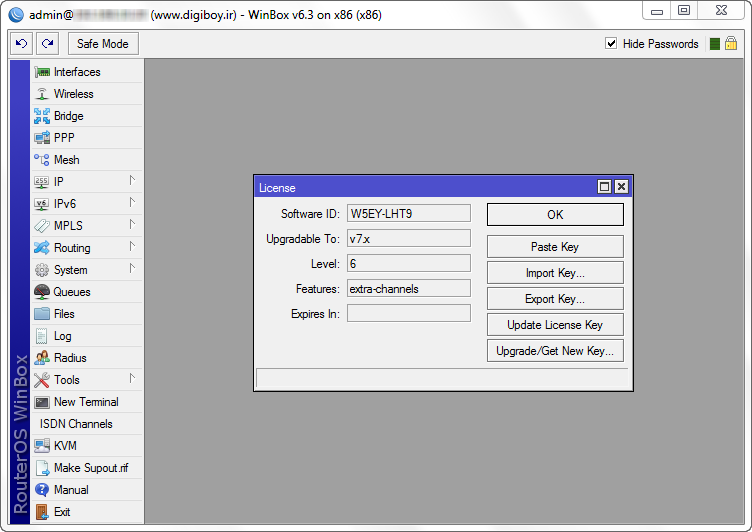This screenshot has height=532, width=752.
Task: Click the Log document icon
Action: pyautogui.click(x=42, y=336)
